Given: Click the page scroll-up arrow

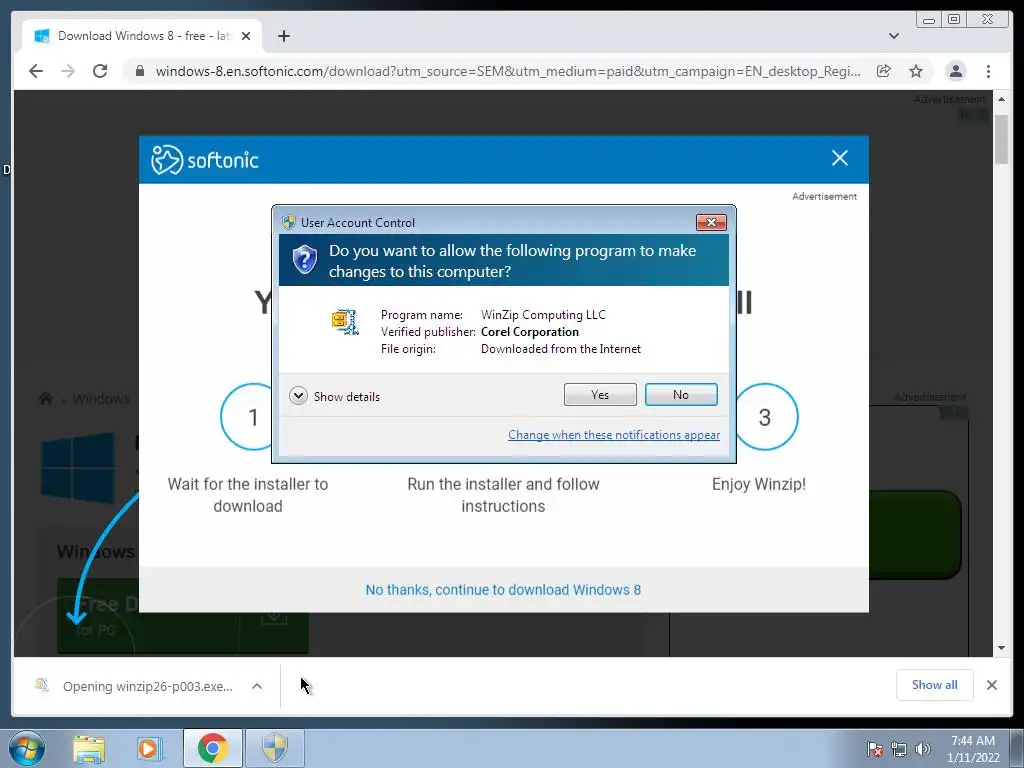Looking at the screenshot, I should click(1001, 99).
